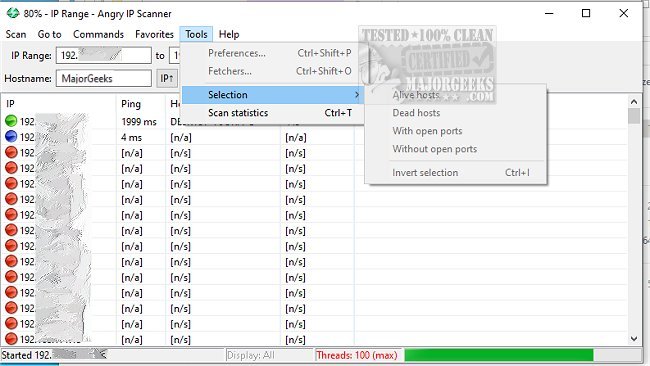Open the Scan menu
Viewport: 650px width, 366px height.
coord(16,34)
